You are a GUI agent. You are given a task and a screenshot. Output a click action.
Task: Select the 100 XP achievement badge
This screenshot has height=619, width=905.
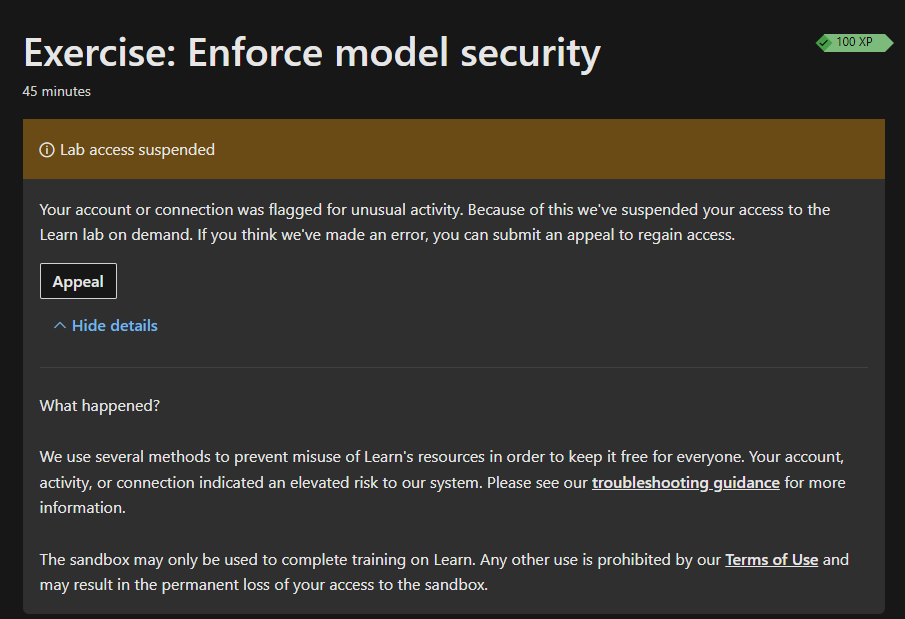coord(853,42)
